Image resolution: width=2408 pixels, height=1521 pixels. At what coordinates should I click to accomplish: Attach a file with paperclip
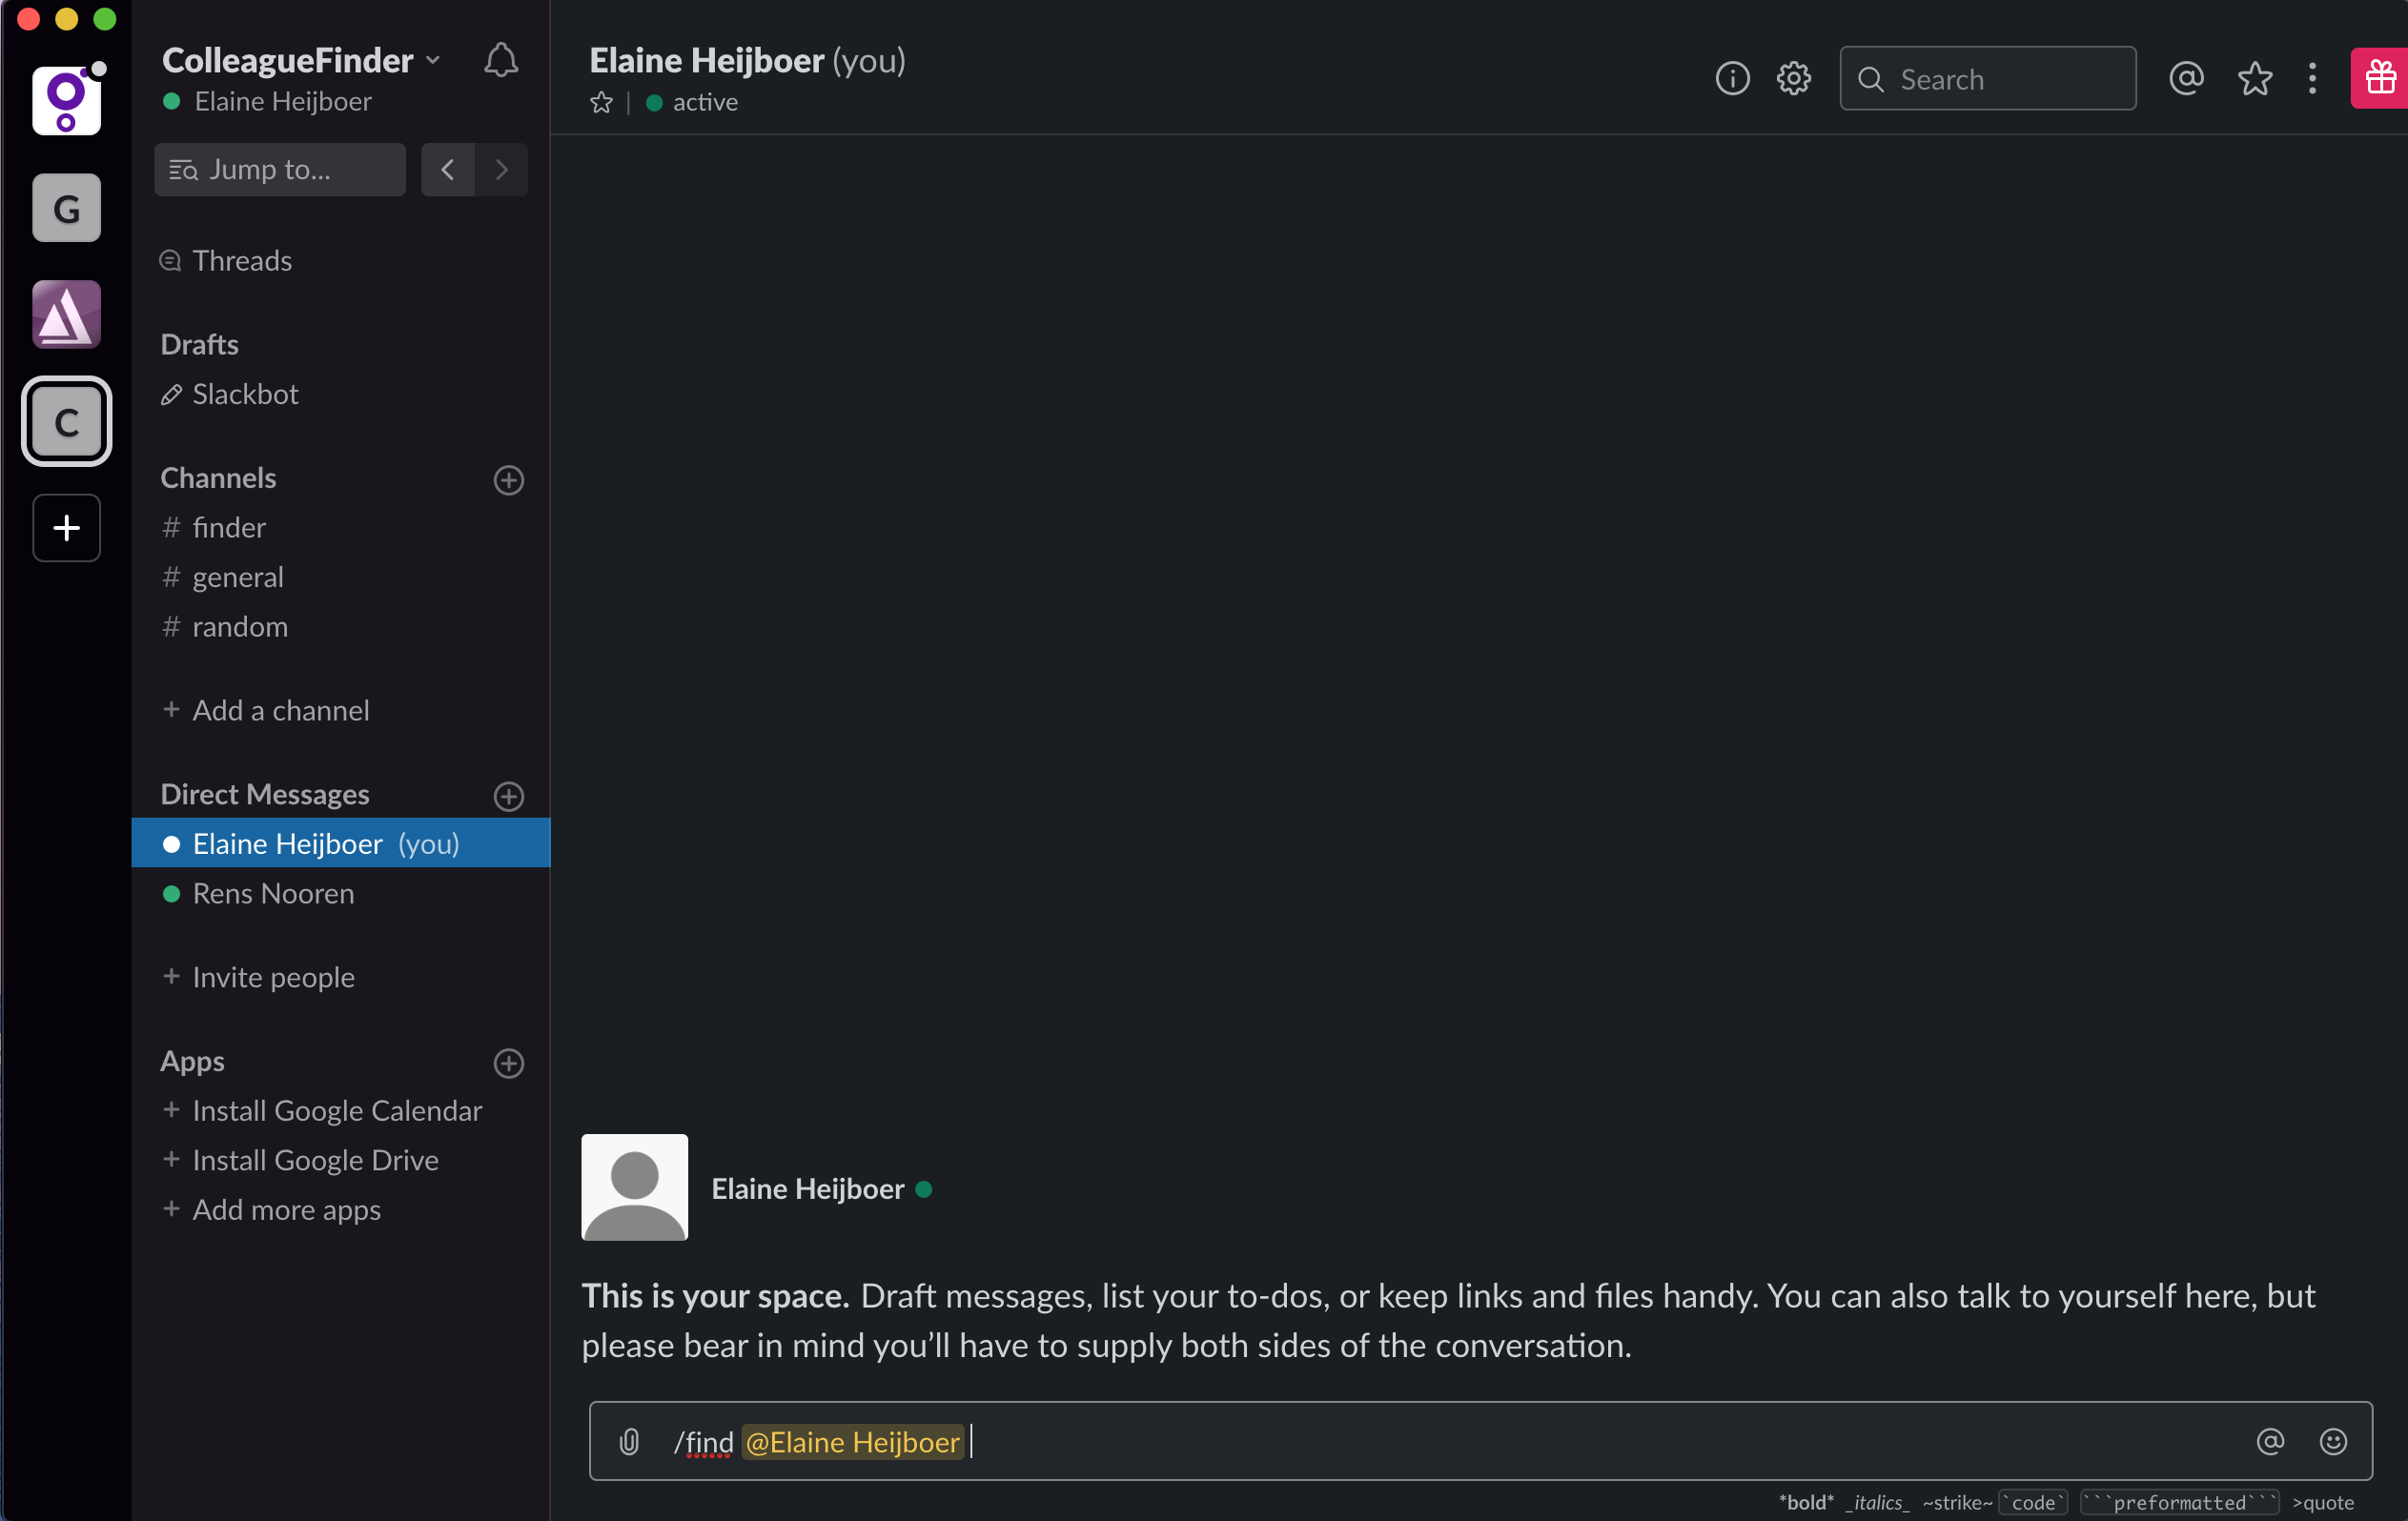[x=629, y=1441]
